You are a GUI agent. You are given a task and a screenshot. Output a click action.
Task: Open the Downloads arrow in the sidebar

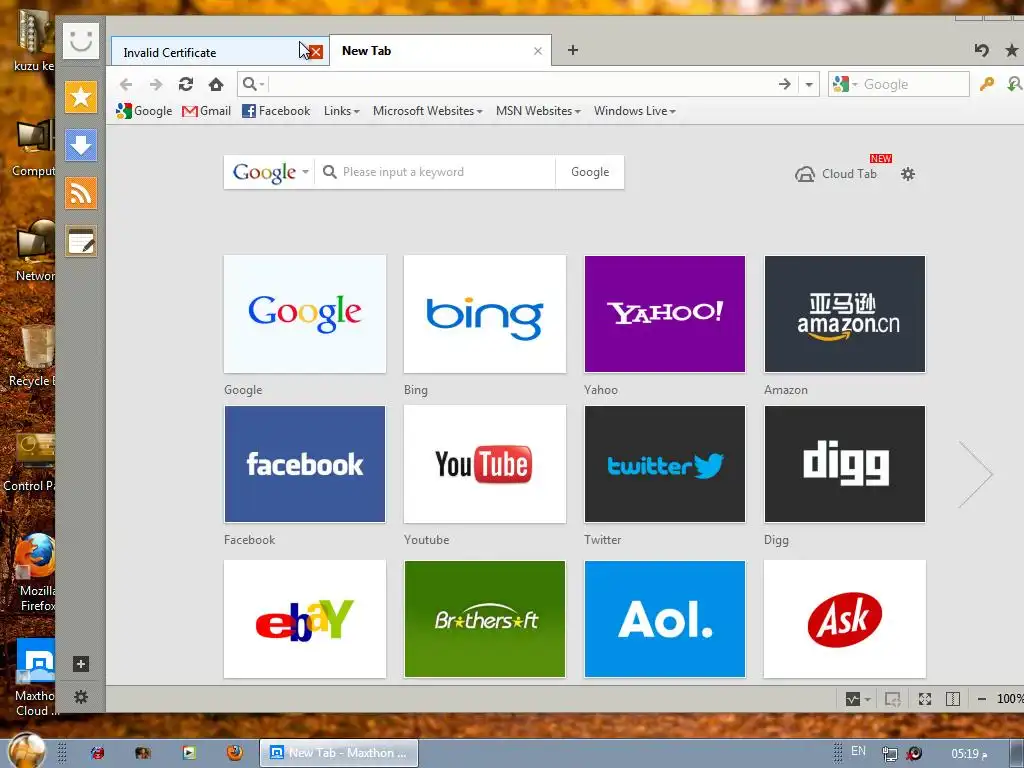80,145
